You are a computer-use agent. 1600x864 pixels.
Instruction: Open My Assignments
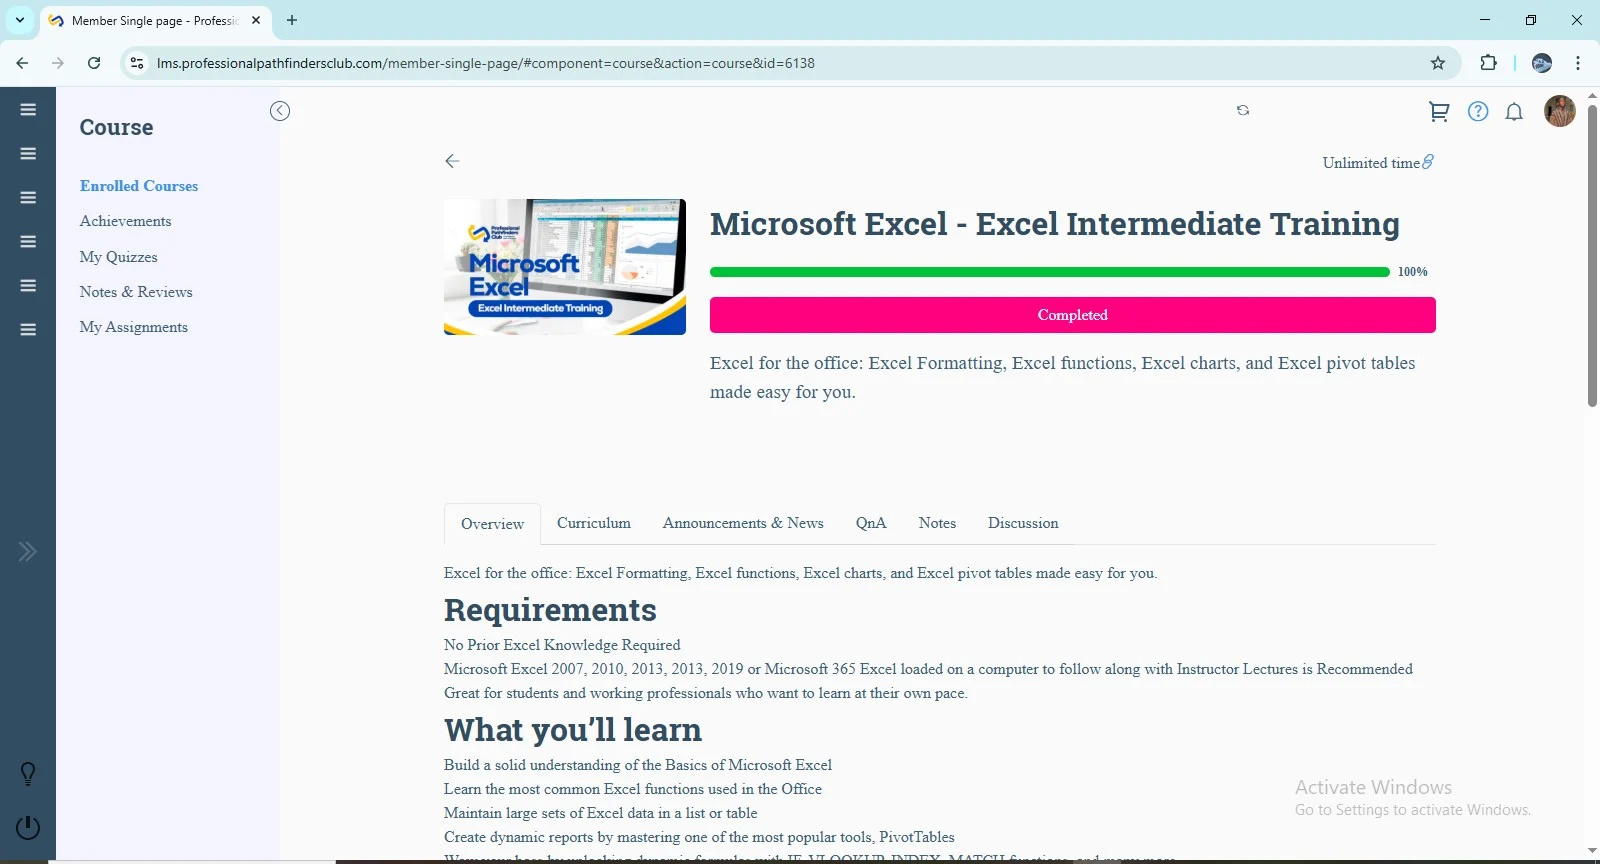click(x=134, y=327)
